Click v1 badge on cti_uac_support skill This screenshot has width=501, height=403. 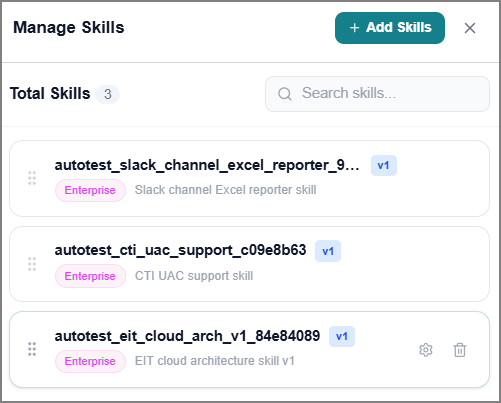coord(328,251)
